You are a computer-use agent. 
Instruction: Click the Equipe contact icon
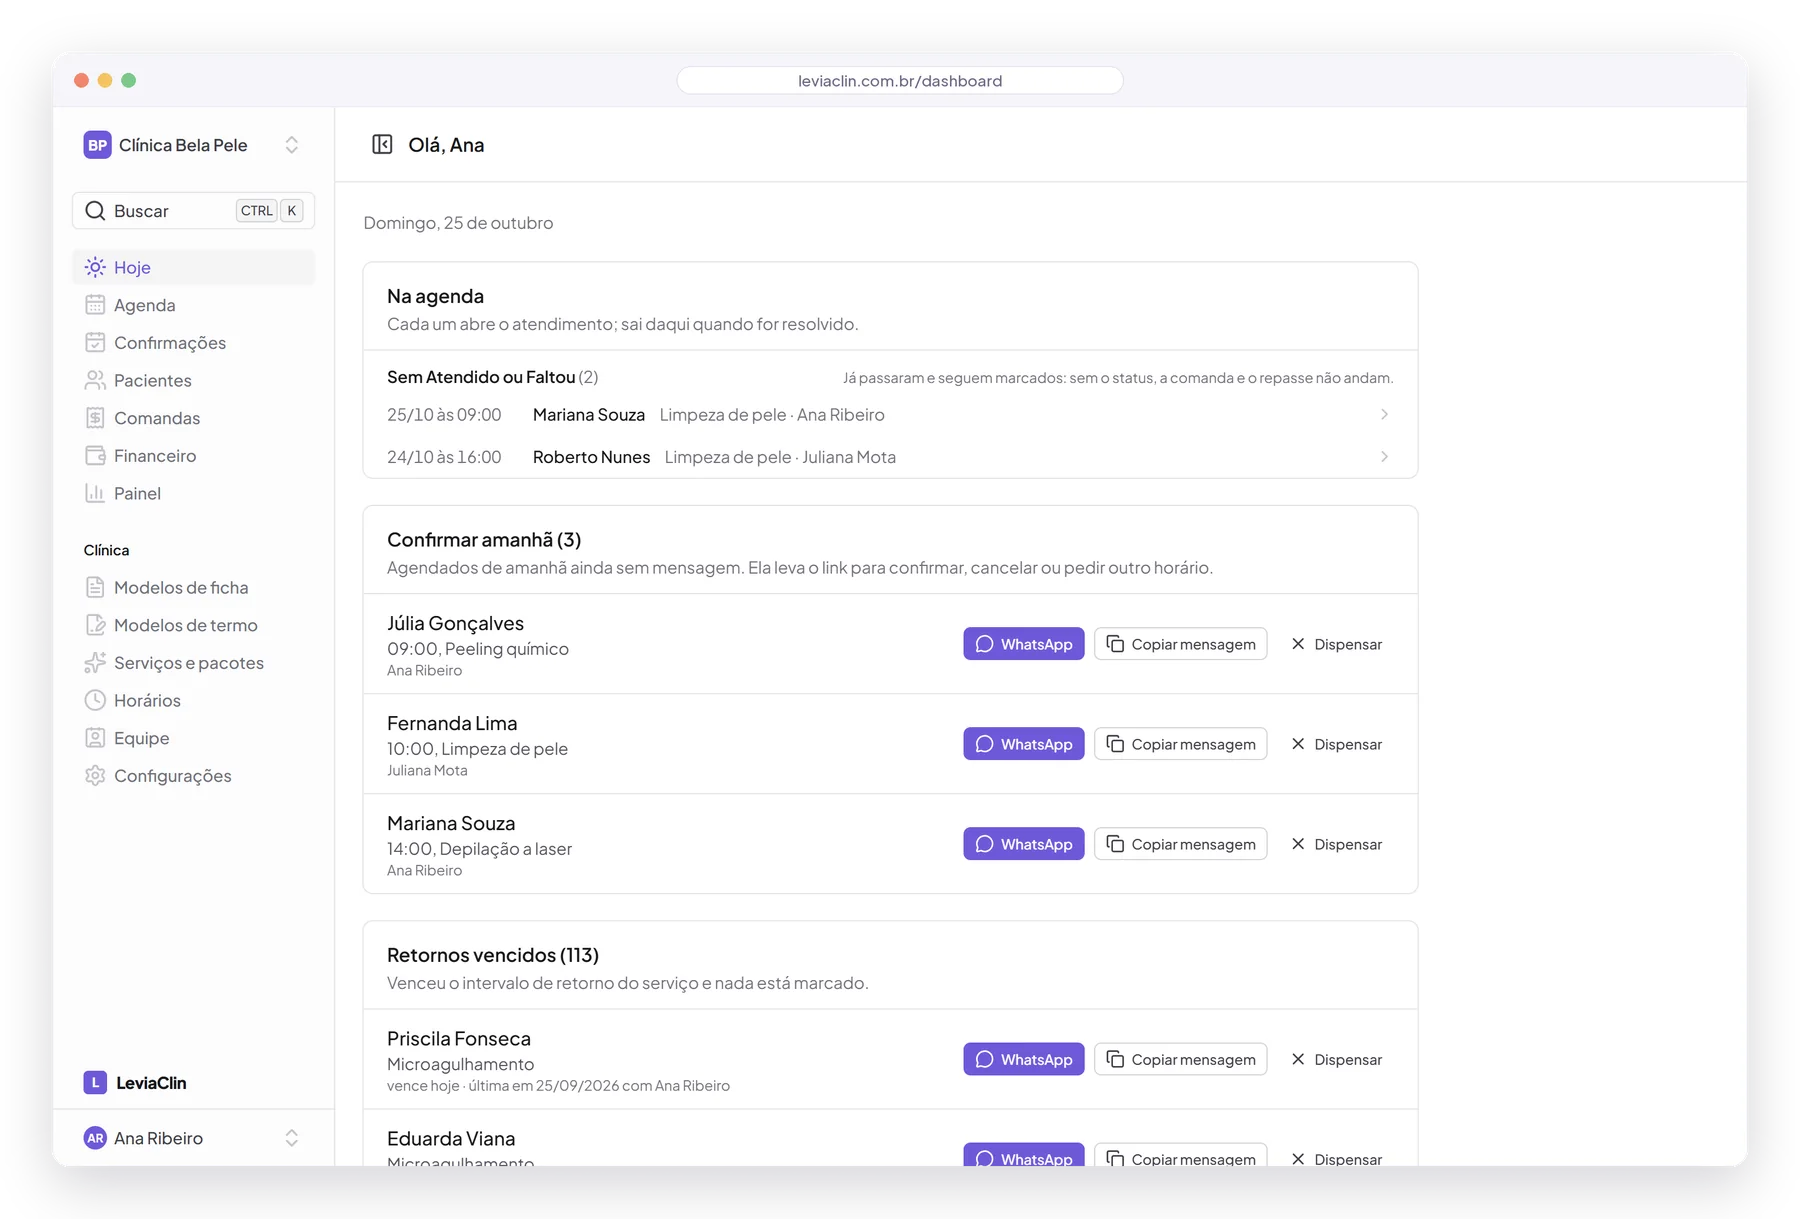click(x=95, y=738)
